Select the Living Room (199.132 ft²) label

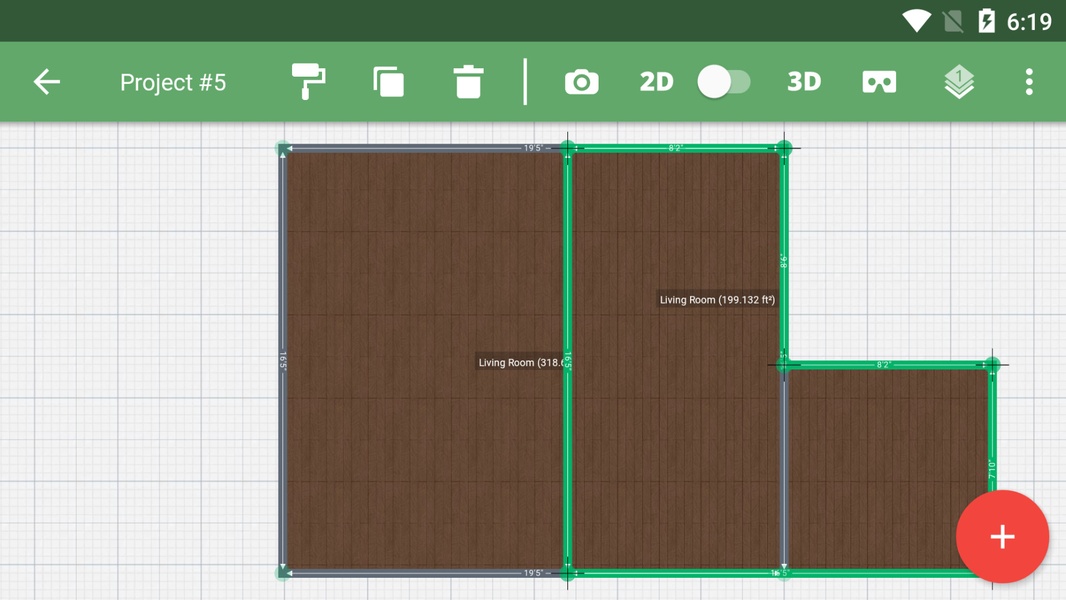[x=717, y=300]
